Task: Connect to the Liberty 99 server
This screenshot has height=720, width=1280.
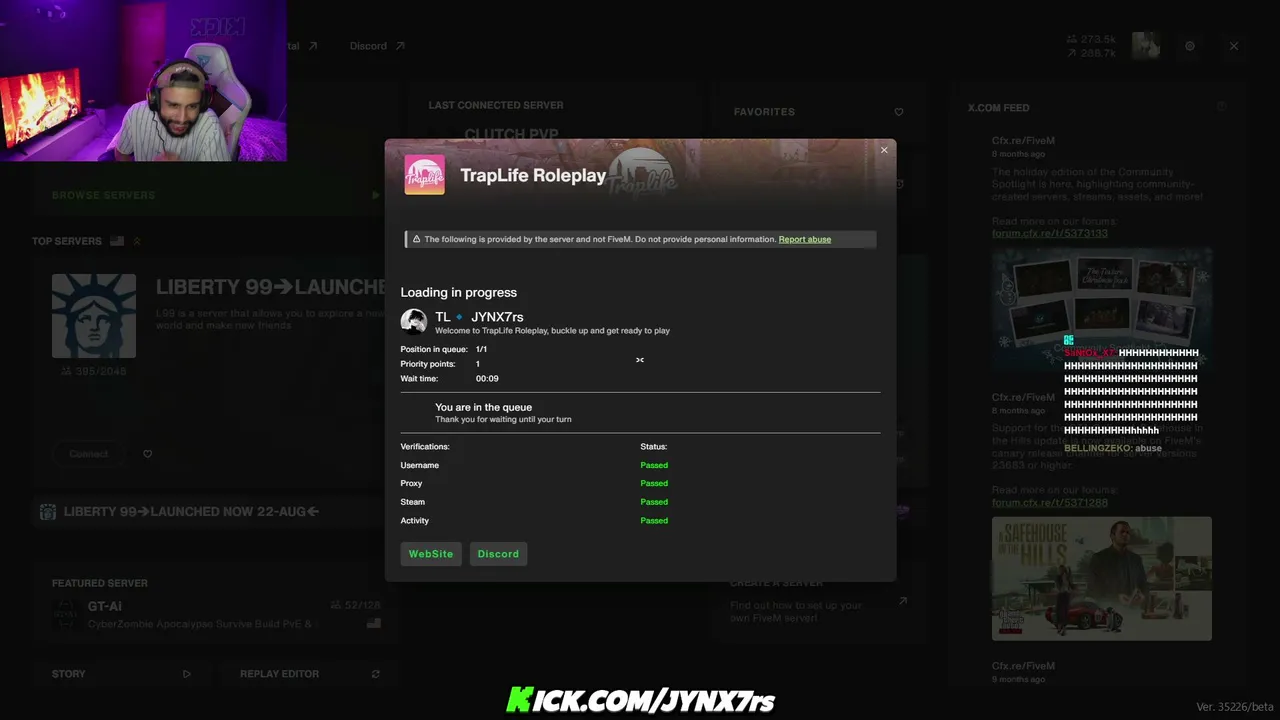Action: click(89, 453)
